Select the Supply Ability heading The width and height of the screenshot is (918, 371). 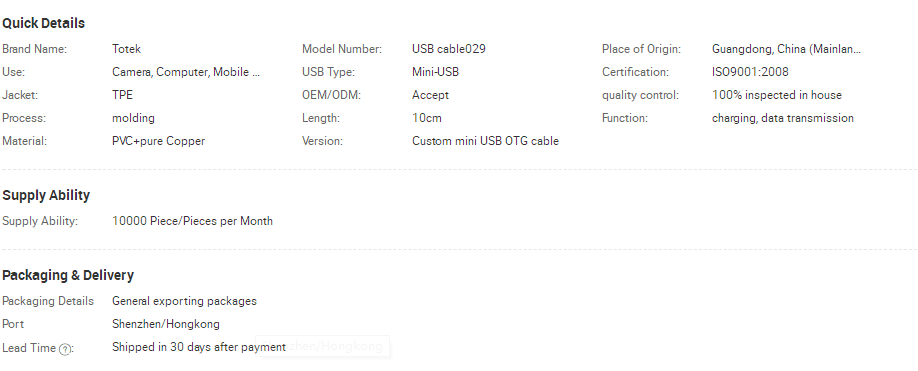(x=46, y=195)
